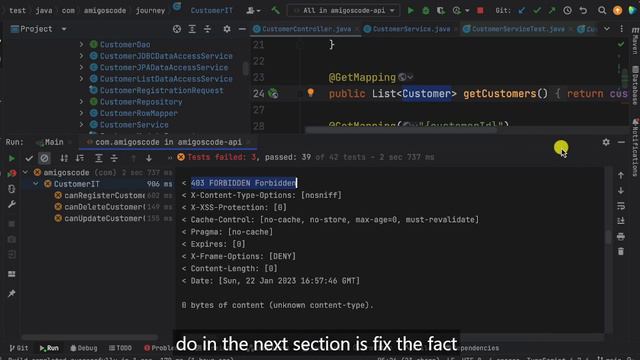
Task: Toggle Show Ignored tests button
Action: 44,158
